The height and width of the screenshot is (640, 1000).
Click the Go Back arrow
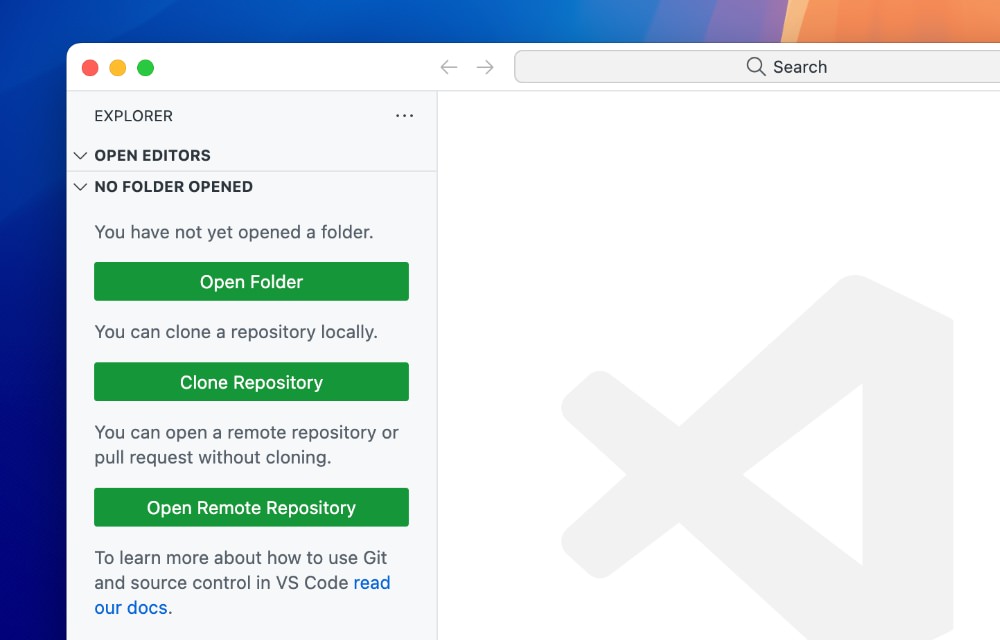[x=449, y=67]
